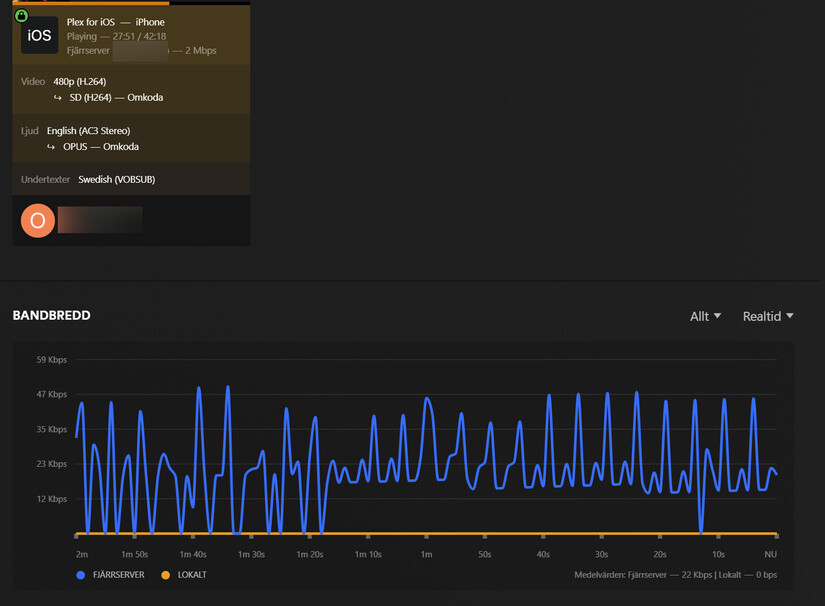825x606 pixels.
Task: Click 'Swedish (VOBSUB)' subtitle text
Action: [x=117, y=179]
